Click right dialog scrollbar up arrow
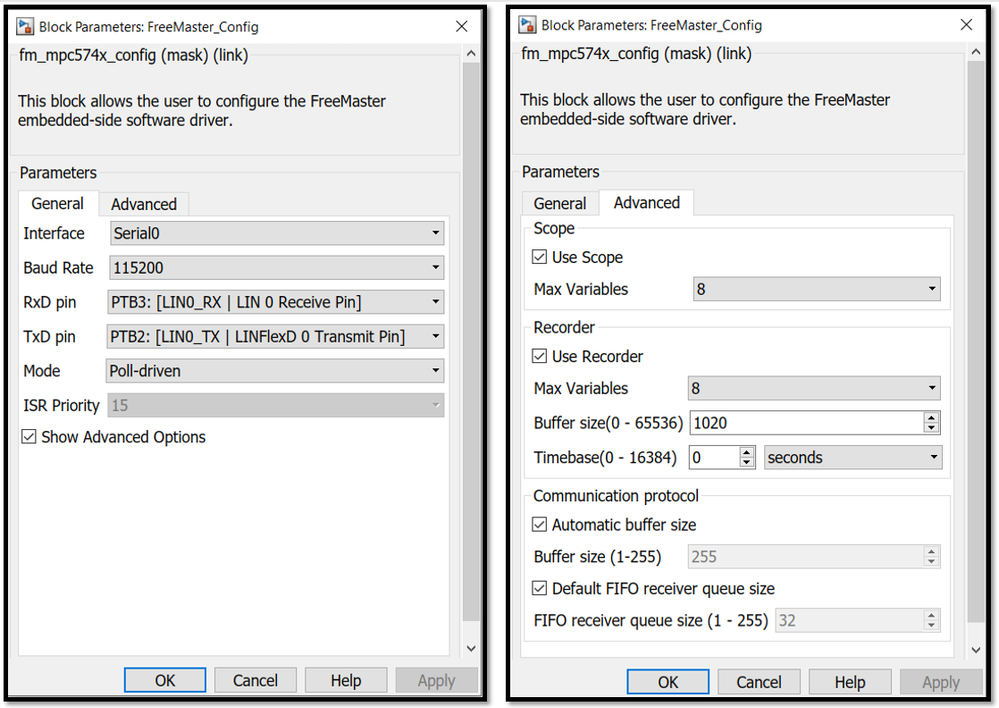Image resolution: width=999 pixels, height=708 pixels. tap(975, 52)
